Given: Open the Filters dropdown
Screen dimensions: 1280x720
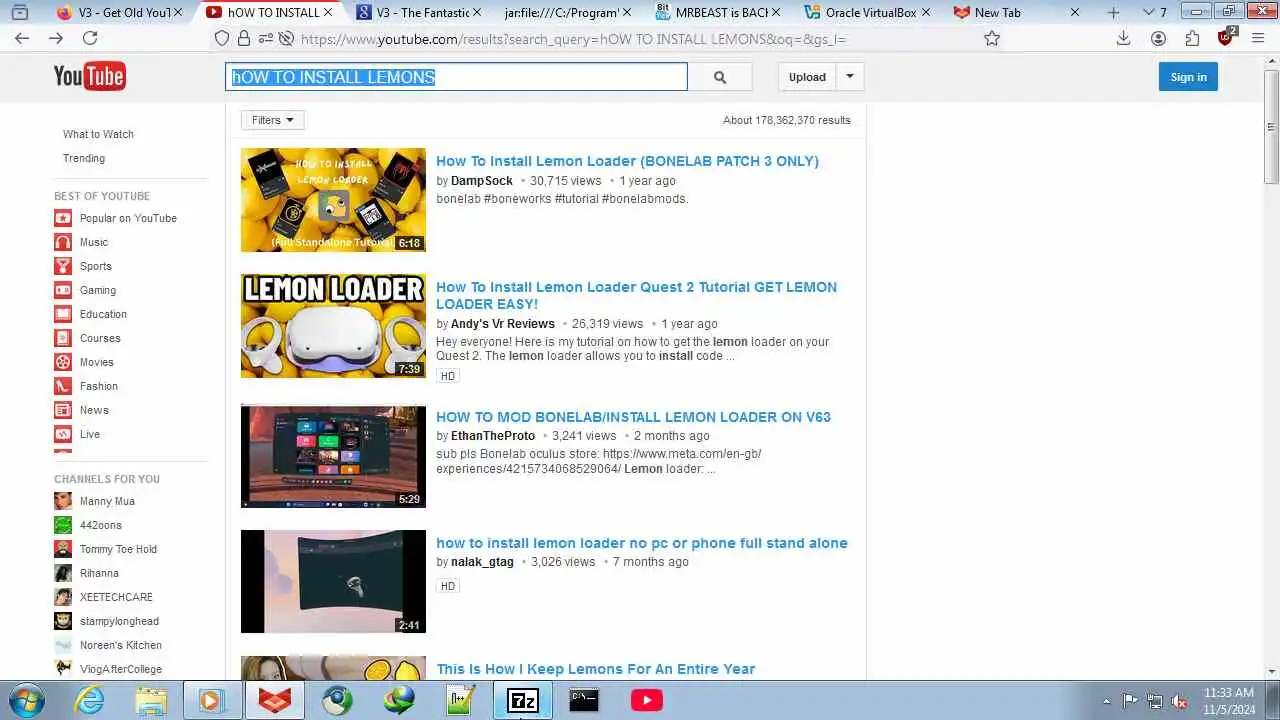Looking at the screenshot, I should coord(272,120).
